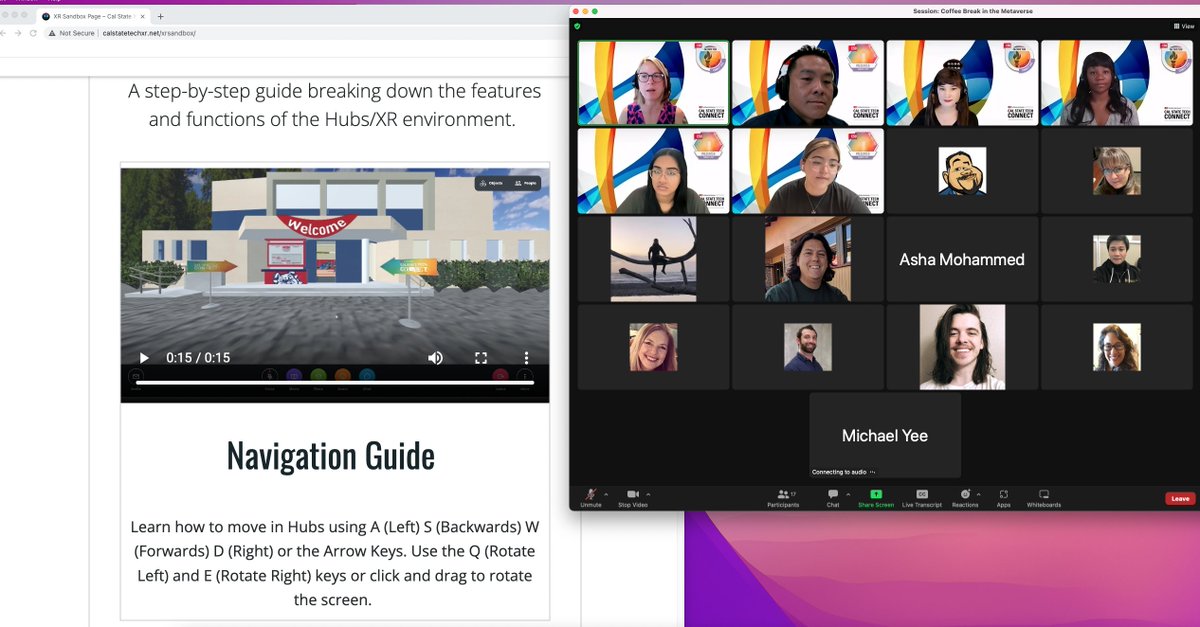Click the Objects button in the video overlay

click(490, 183)
